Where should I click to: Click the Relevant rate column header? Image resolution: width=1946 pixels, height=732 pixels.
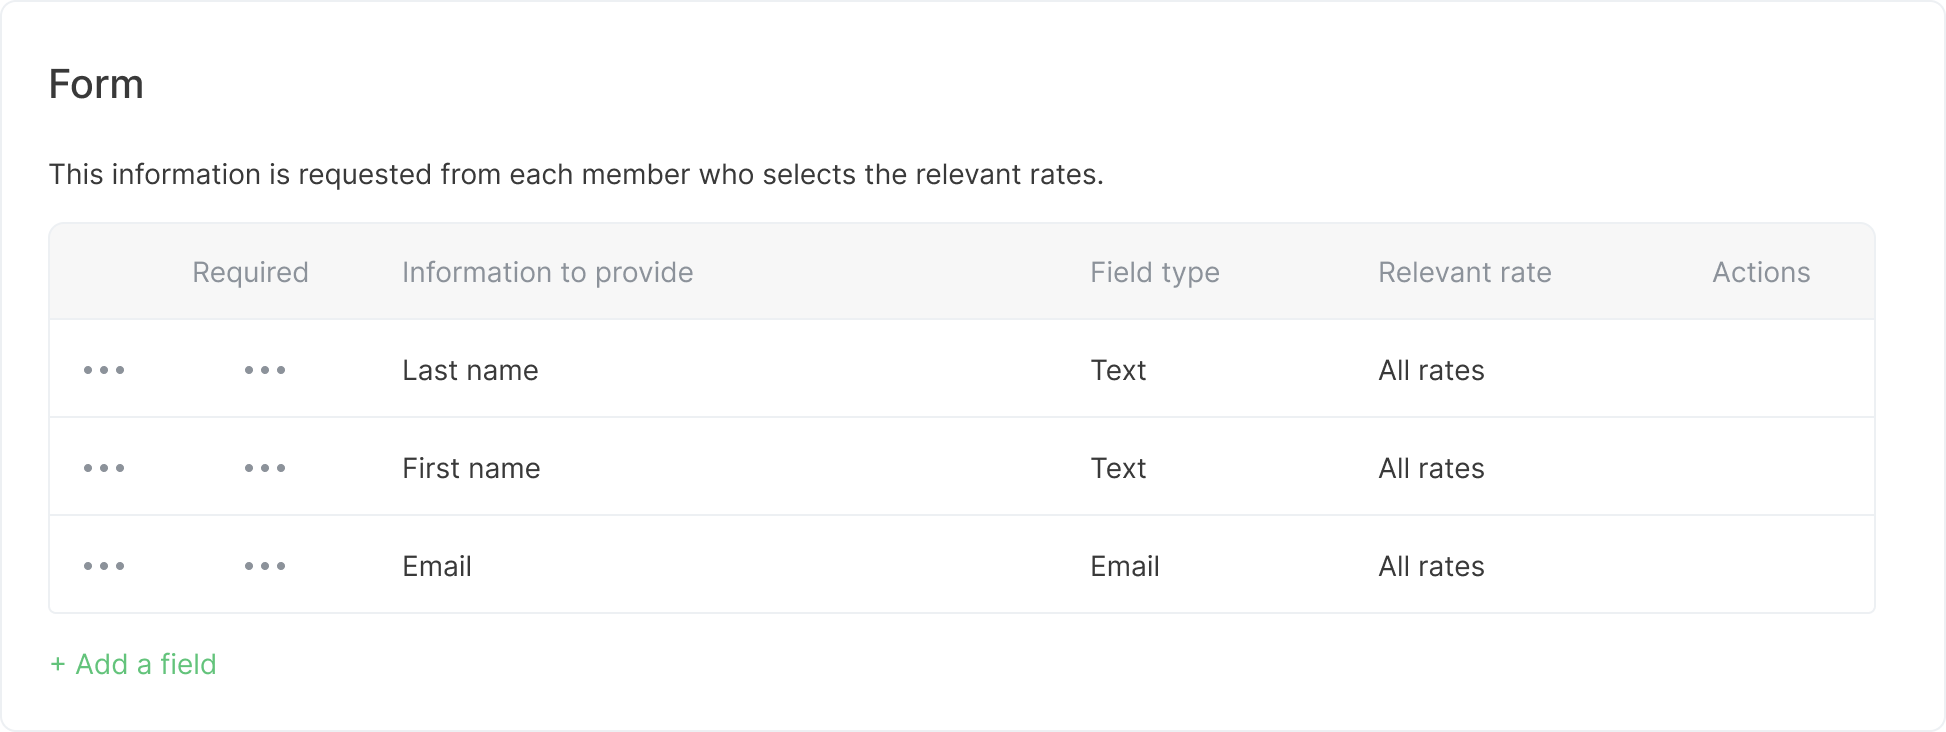pos(1465,272)
